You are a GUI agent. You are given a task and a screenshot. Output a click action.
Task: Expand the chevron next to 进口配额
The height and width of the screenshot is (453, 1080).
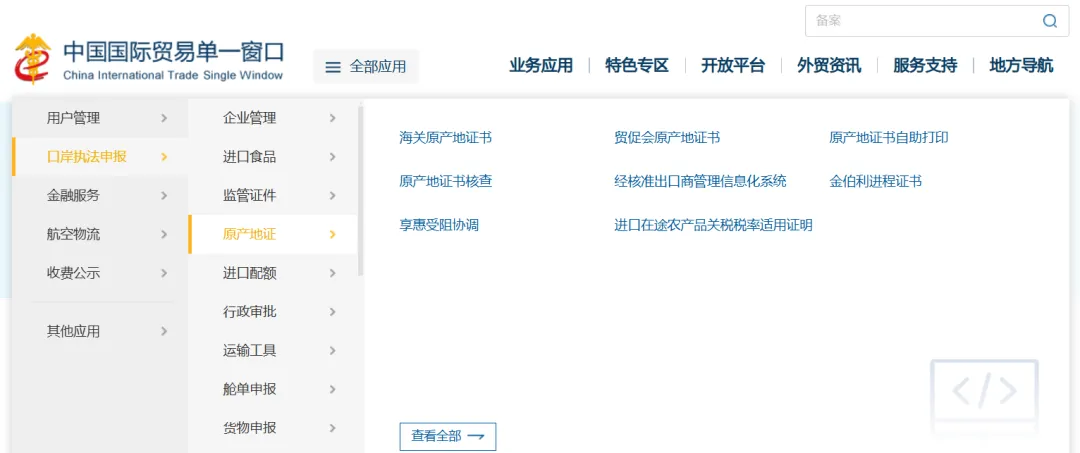point(333,273)
